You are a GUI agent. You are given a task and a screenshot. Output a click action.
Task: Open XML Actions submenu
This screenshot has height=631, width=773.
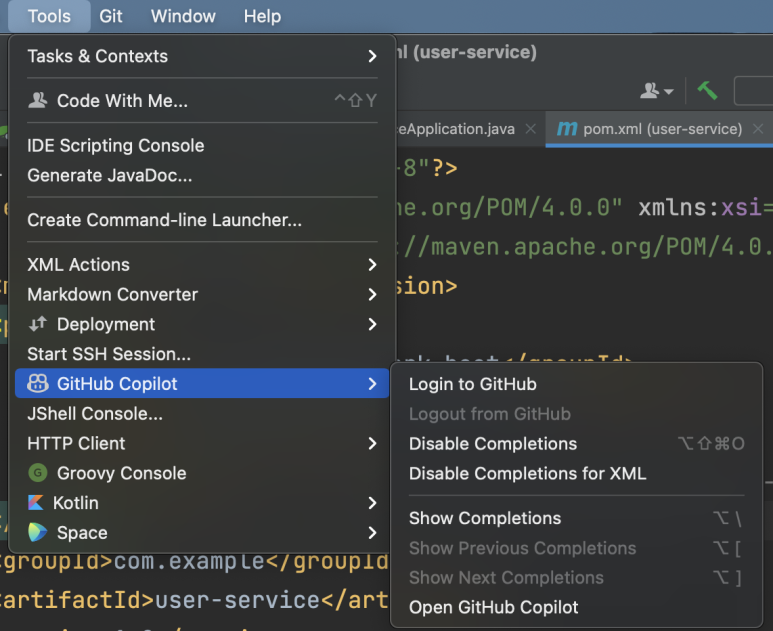click(x=202, y=265)
